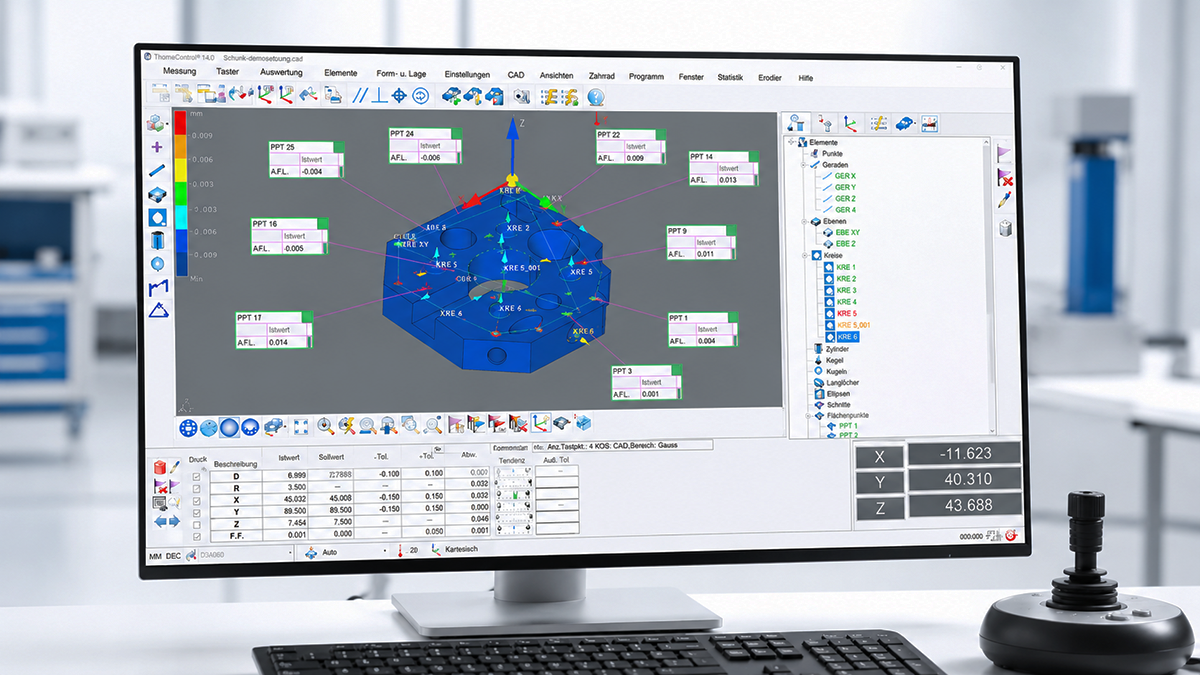Select Zylinder in the element tree
The height and width of the screenshot is (675, 1200).
[x=835, y=349]
